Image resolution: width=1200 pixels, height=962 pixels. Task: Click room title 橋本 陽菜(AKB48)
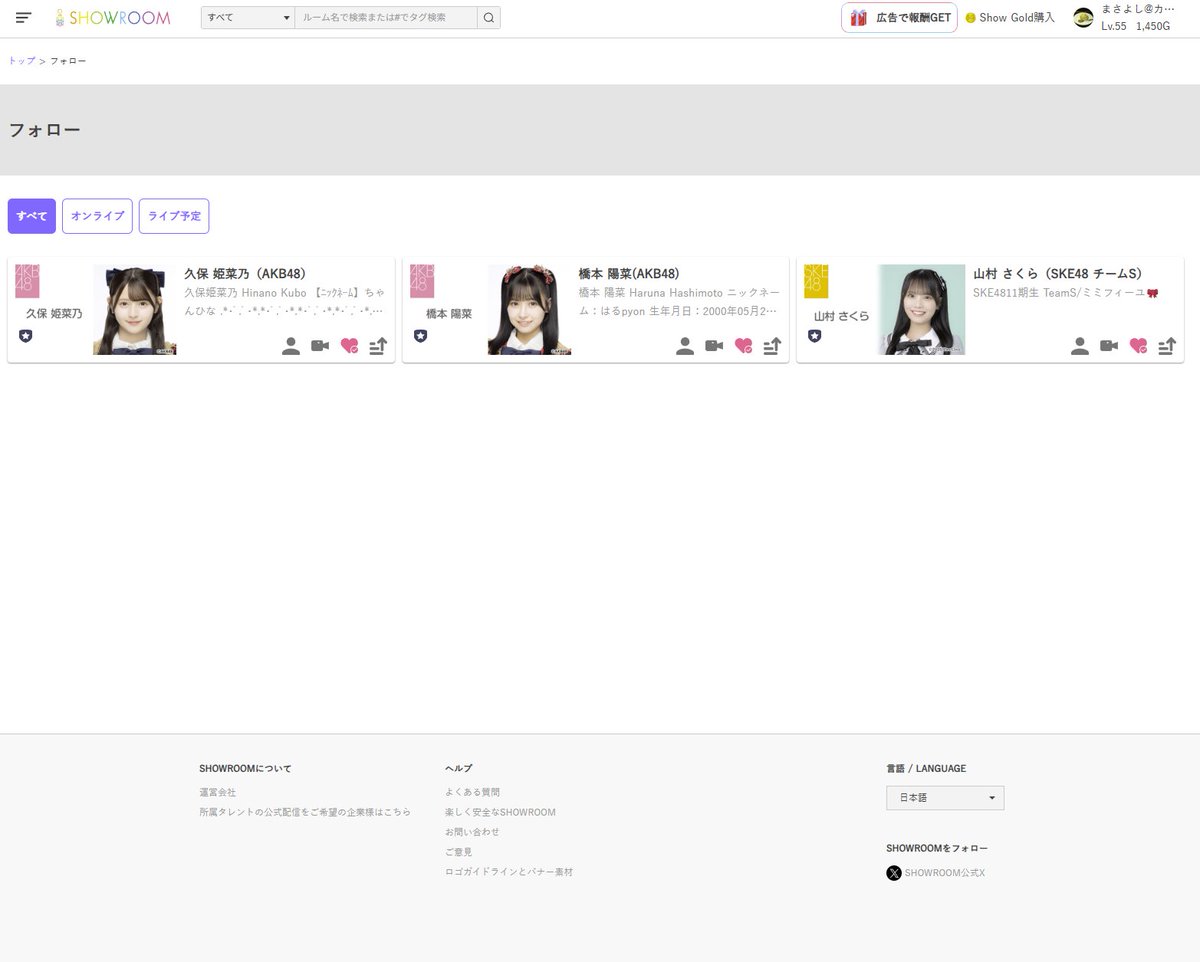[629, 273]
